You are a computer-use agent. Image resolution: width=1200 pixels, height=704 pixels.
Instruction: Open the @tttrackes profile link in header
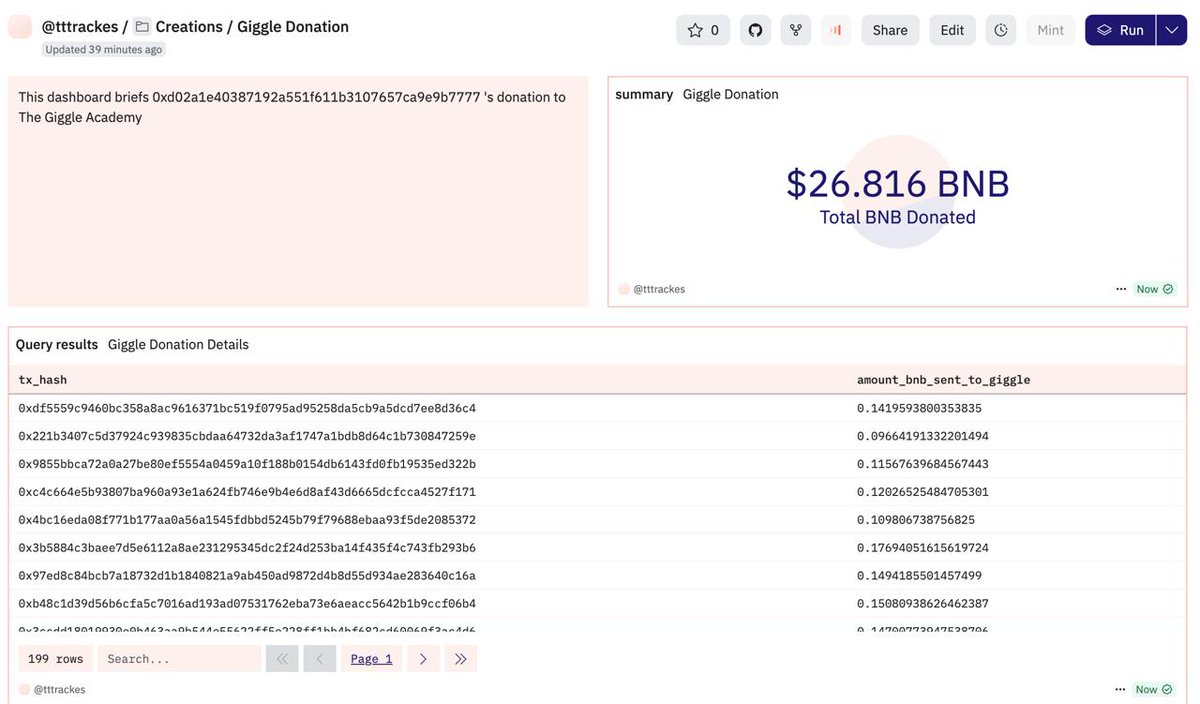coord(80,27)
